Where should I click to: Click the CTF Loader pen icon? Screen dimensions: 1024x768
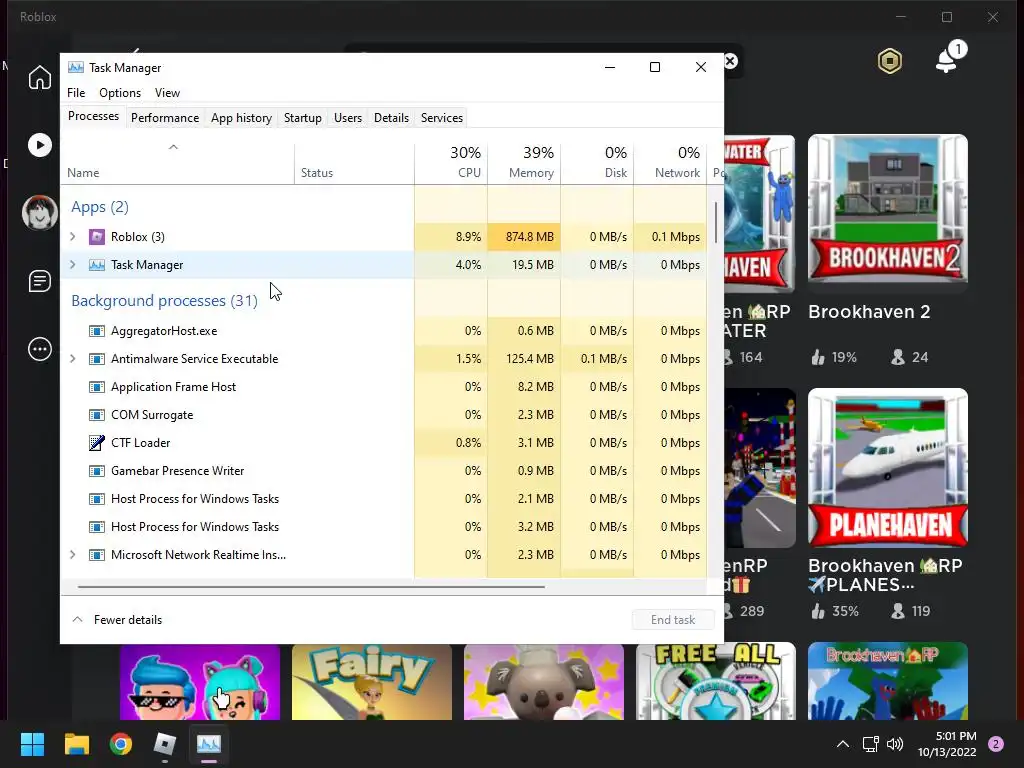coord(97,443)
